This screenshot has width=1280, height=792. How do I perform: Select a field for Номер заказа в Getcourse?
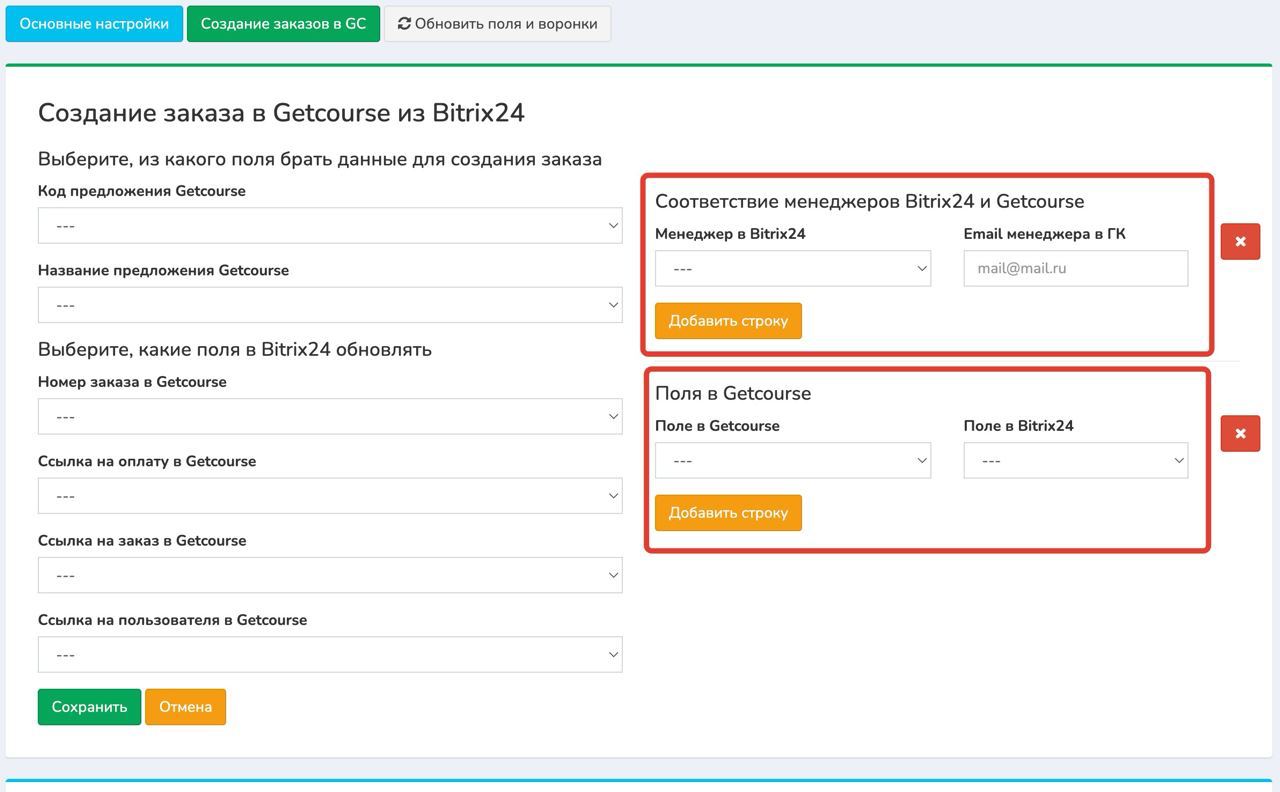[330, 417]
